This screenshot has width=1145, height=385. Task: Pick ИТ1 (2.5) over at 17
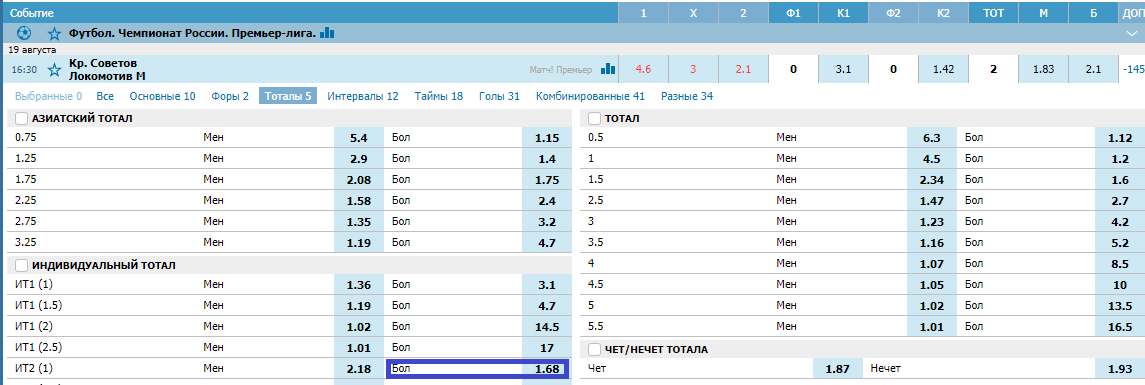547,348
